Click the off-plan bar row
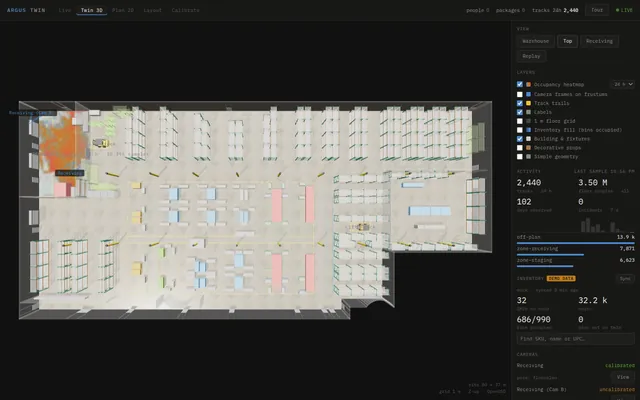This screenshot has width=640, height=400. point(576,239)
